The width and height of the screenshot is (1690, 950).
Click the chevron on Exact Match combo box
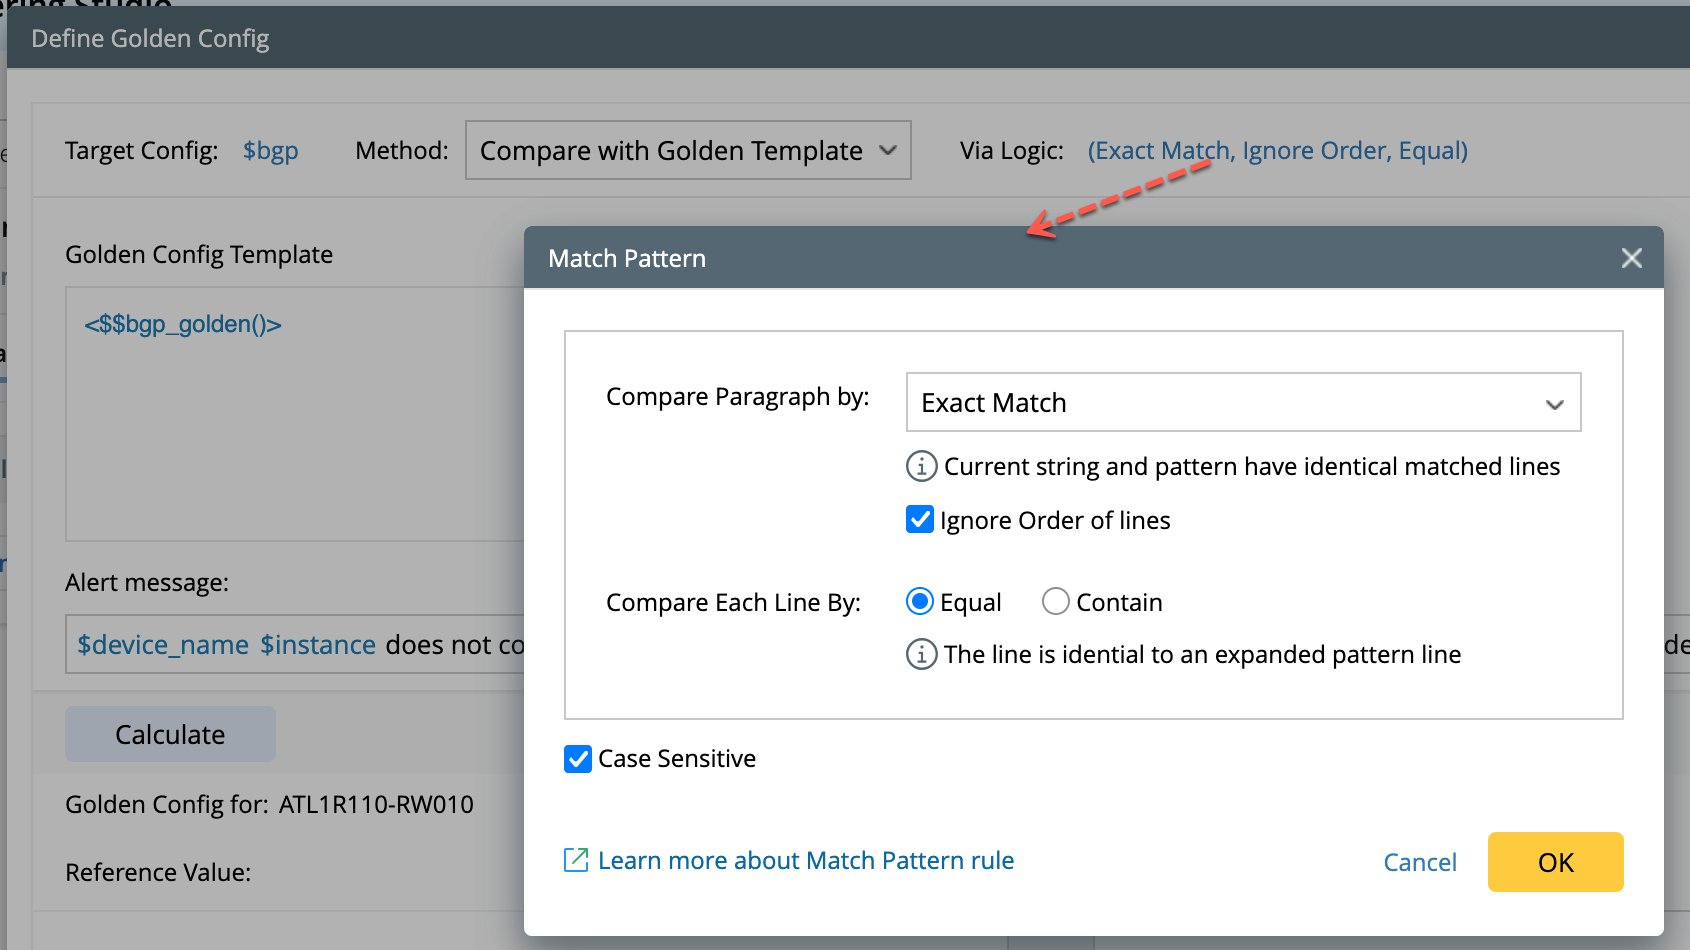pyautogui.click(x=1554, y=404)
